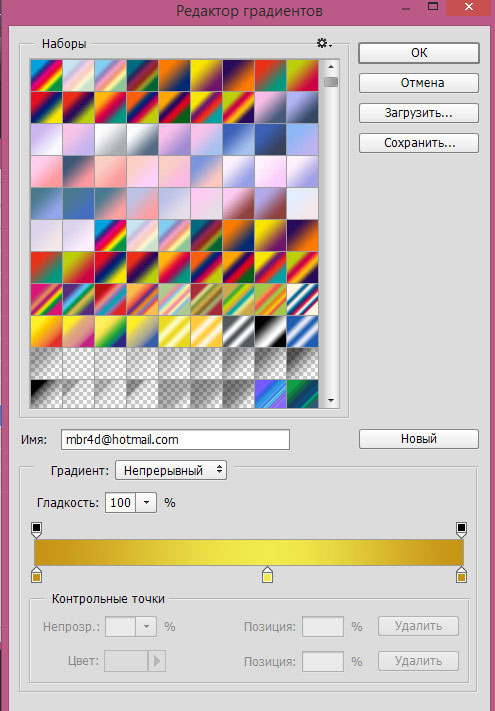Open the presets gear menu
This screenshot has width=495, height=711.
(324, 43)
